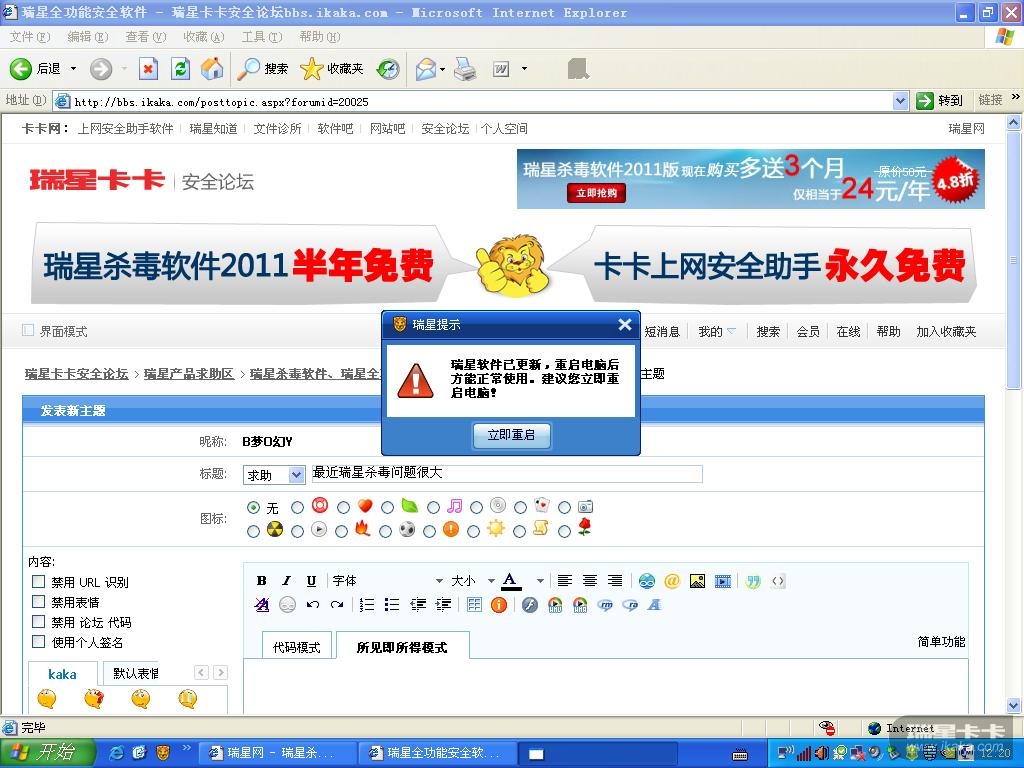Expand the font color dropdown arrow
This screenshot has width=1024, height=768.
click(x=540, y=581)
